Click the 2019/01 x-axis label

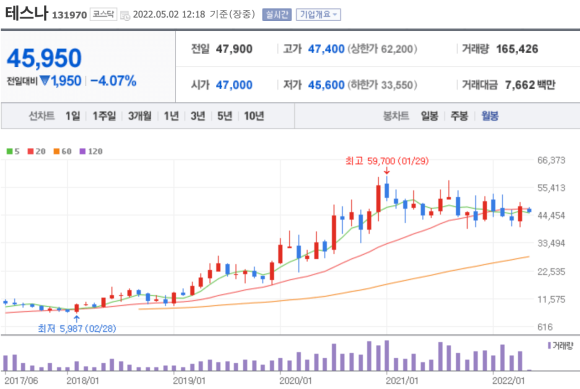189,380
